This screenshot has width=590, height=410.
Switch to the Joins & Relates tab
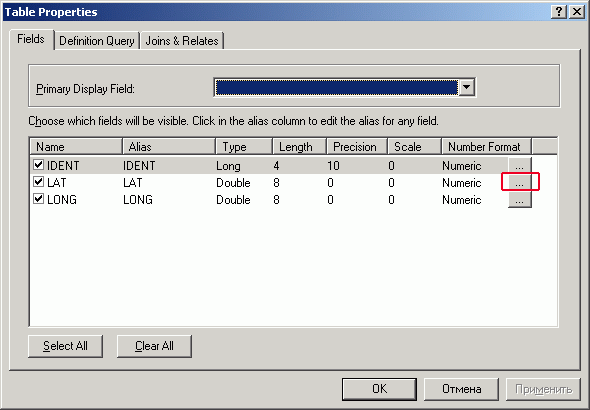click(182, 41)
